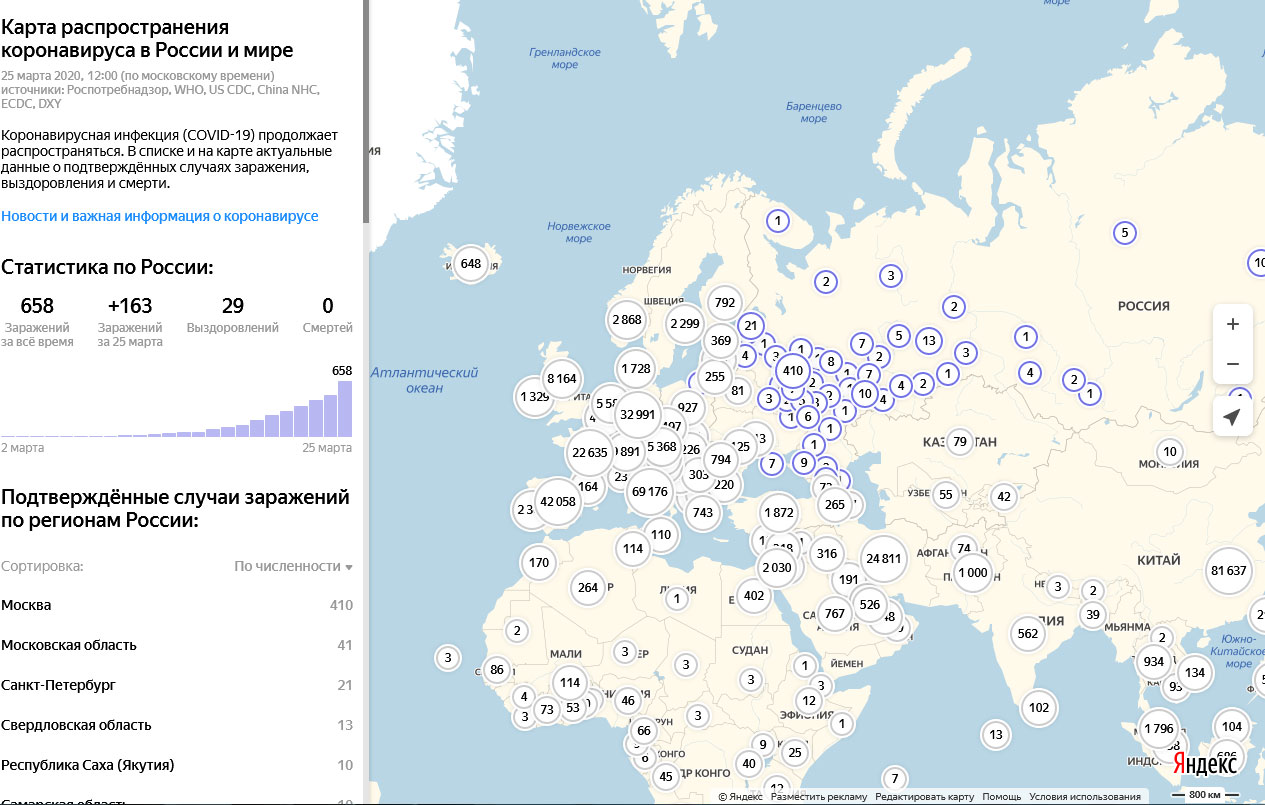Click the geolocation arrow button

[1232, 417]
